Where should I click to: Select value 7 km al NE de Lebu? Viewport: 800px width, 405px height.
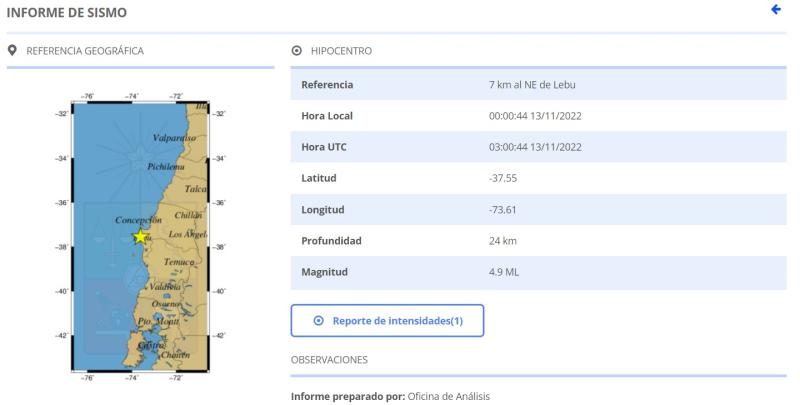point(532,85)
